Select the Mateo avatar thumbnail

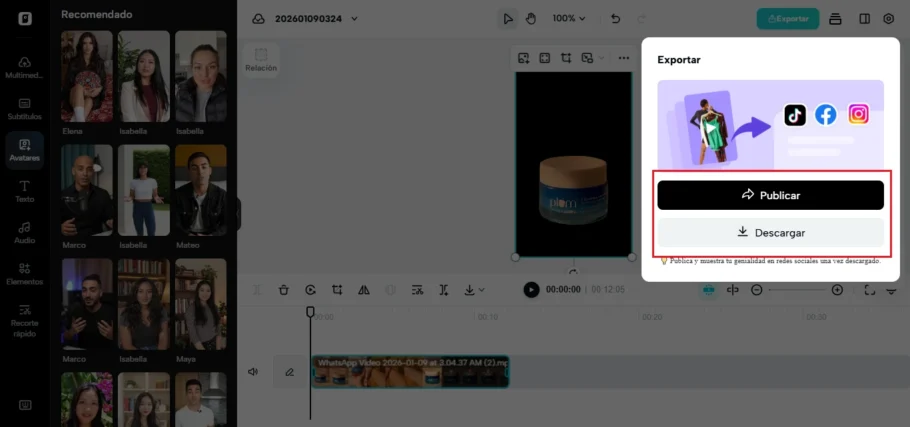coord(201,190)
